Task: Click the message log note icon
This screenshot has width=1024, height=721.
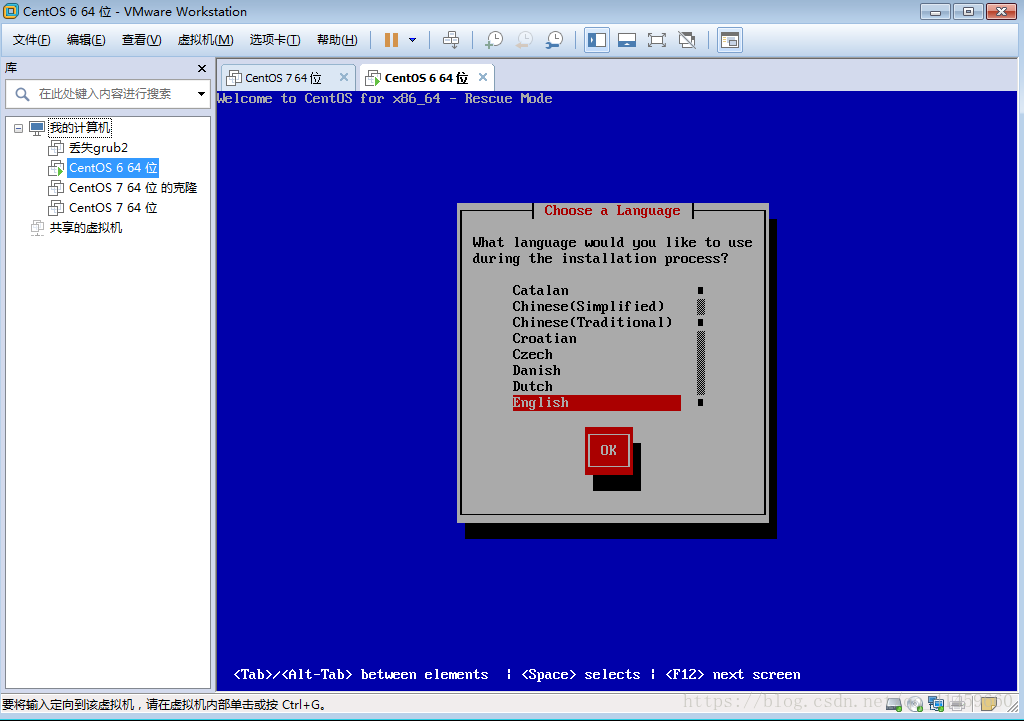Action: [988, 703]
